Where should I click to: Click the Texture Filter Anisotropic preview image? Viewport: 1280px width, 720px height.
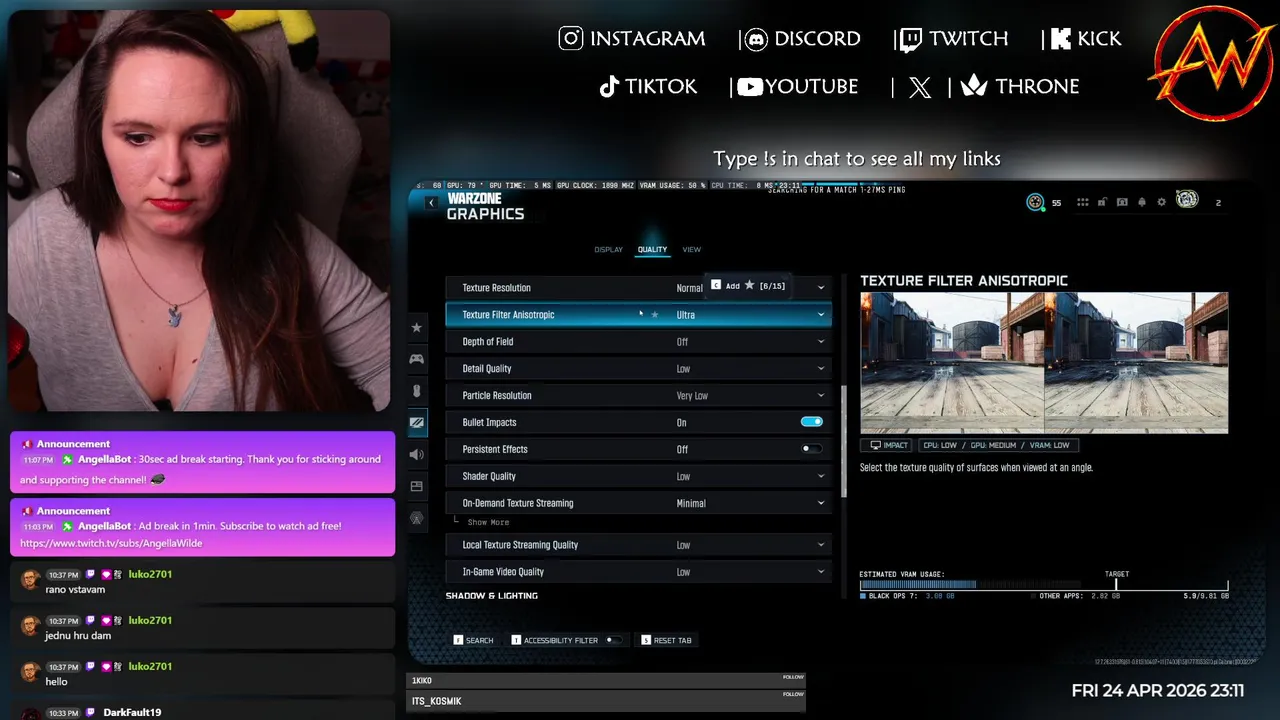[x=1044, y=363]
